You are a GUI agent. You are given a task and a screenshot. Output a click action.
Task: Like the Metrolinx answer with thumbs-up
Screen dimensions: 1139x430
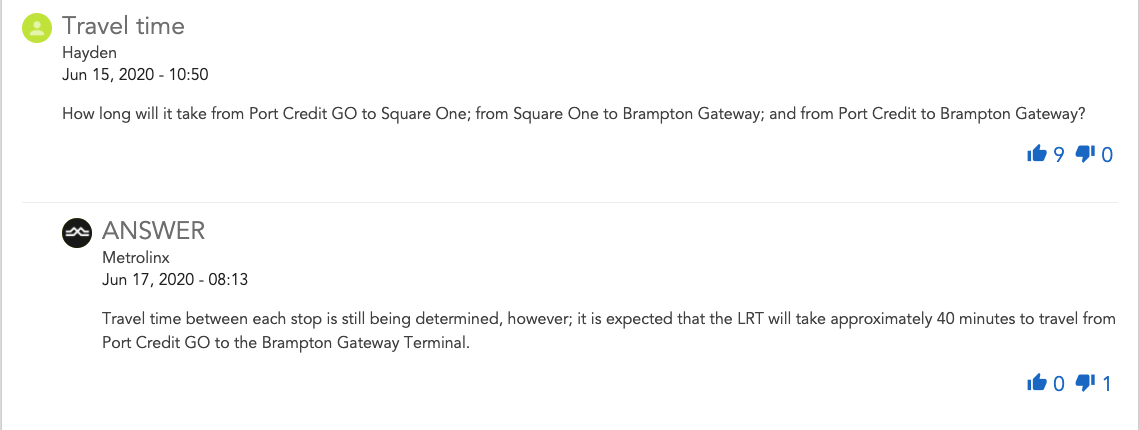click(x=1036, y=383)
